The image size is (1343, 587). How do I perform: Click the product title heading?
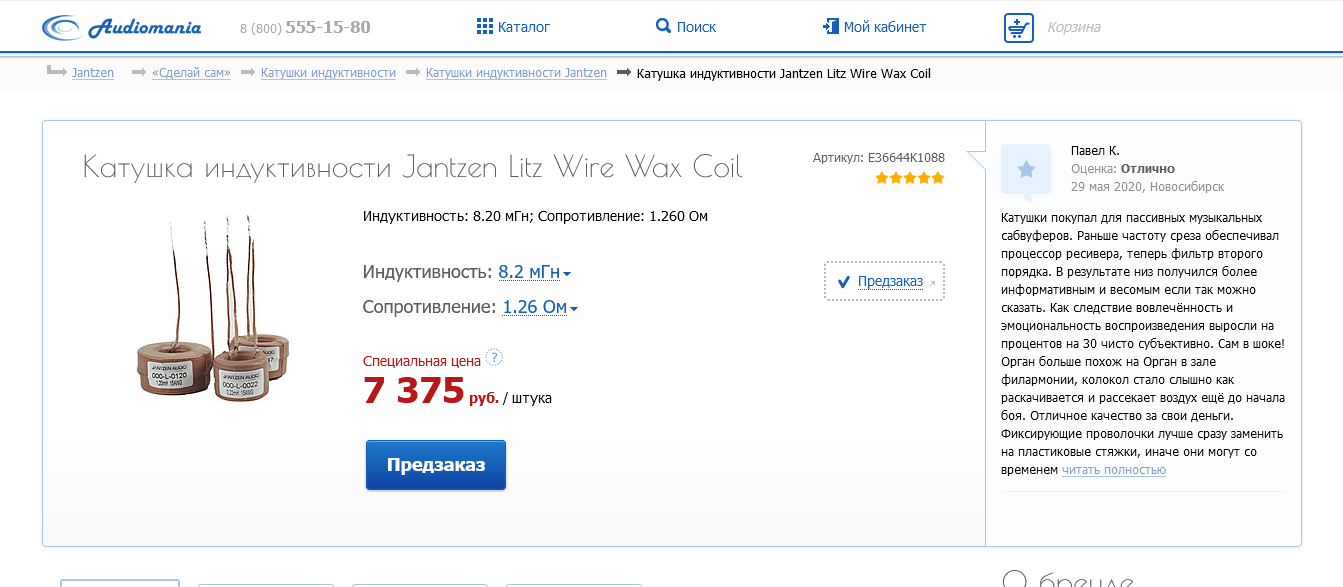[413, 166]
